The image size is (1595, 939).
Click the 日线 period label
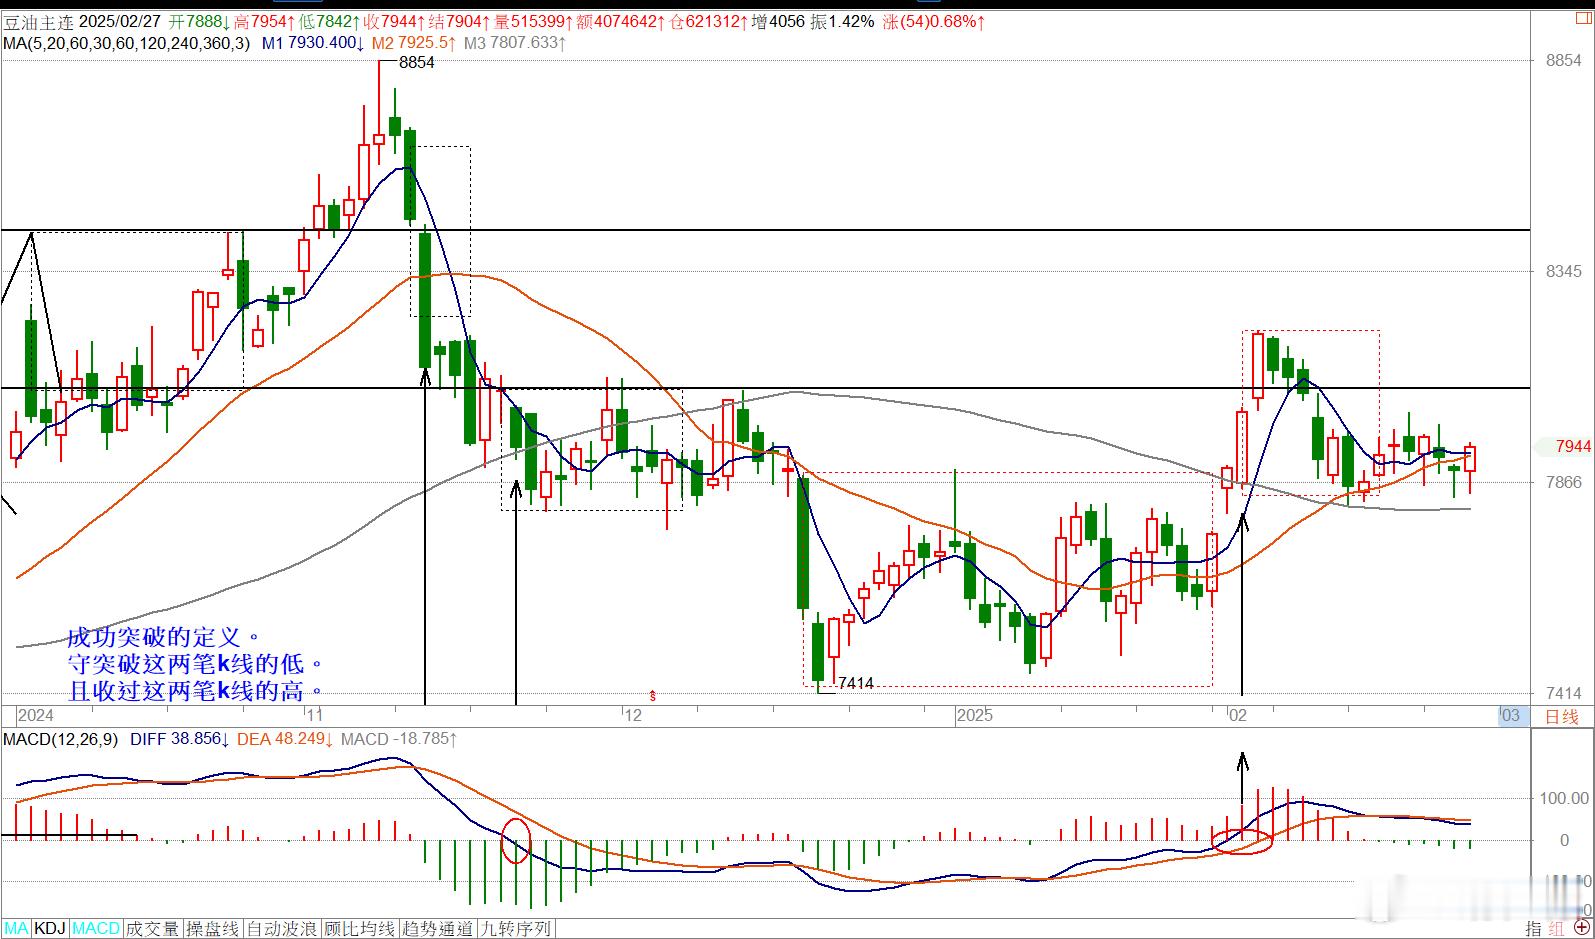click(x=1562, y=716)
